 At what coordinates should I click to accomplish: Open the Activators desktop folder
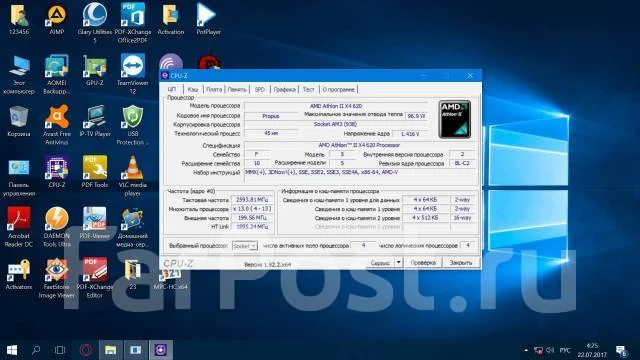(19, 274)
